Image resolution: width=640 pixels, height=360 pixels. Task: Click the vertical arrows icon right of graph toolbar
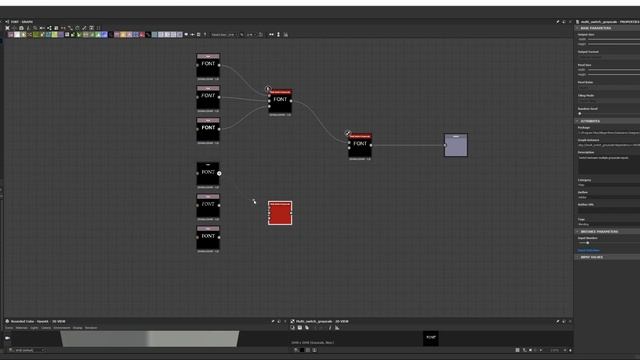[278, 35]
